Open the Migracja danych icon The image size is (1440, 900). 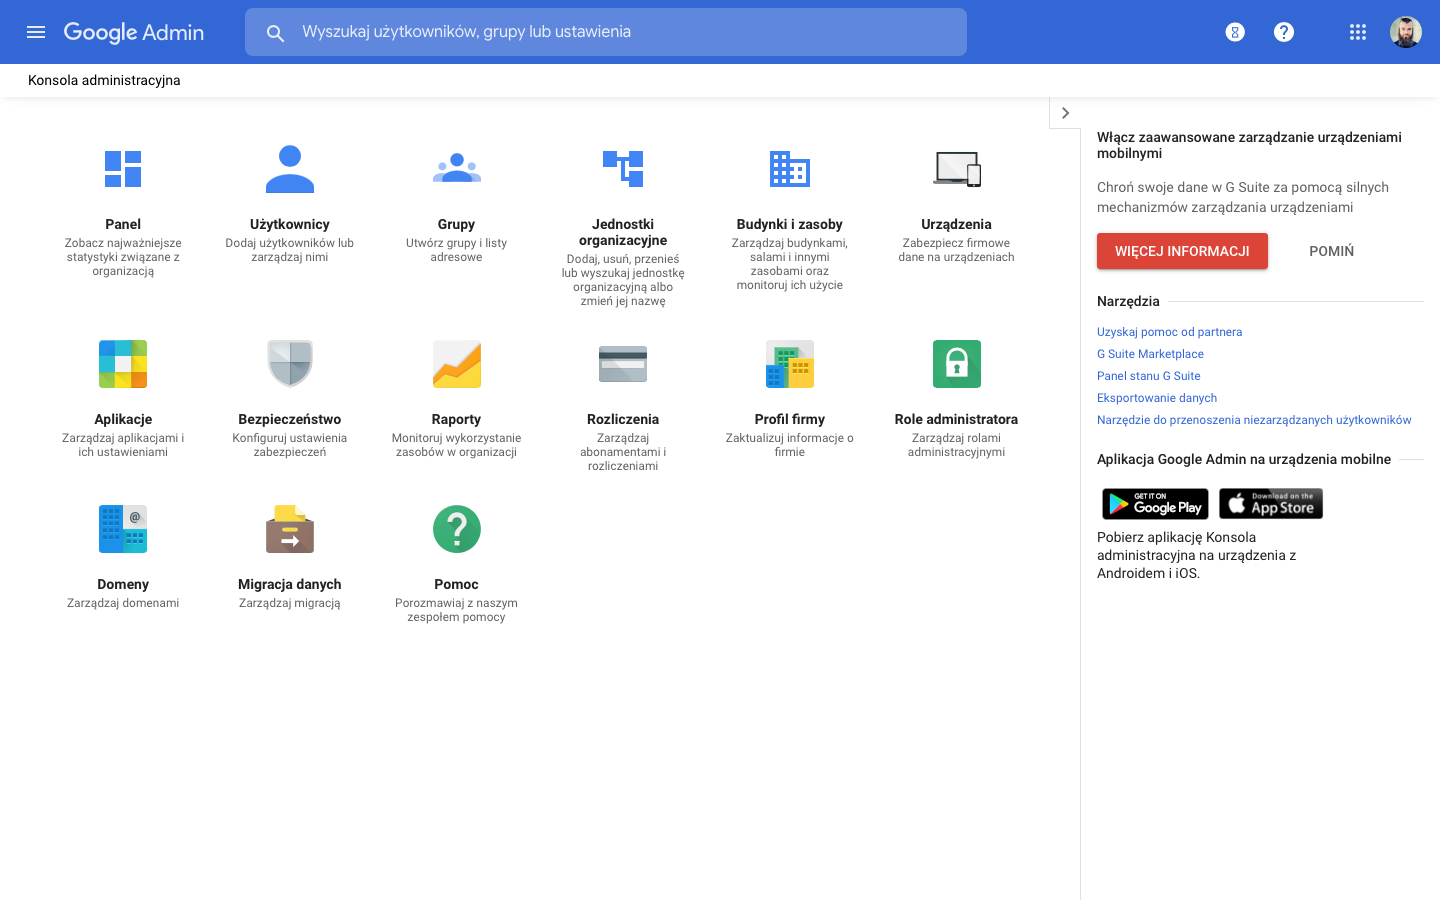tap(290, 529)
